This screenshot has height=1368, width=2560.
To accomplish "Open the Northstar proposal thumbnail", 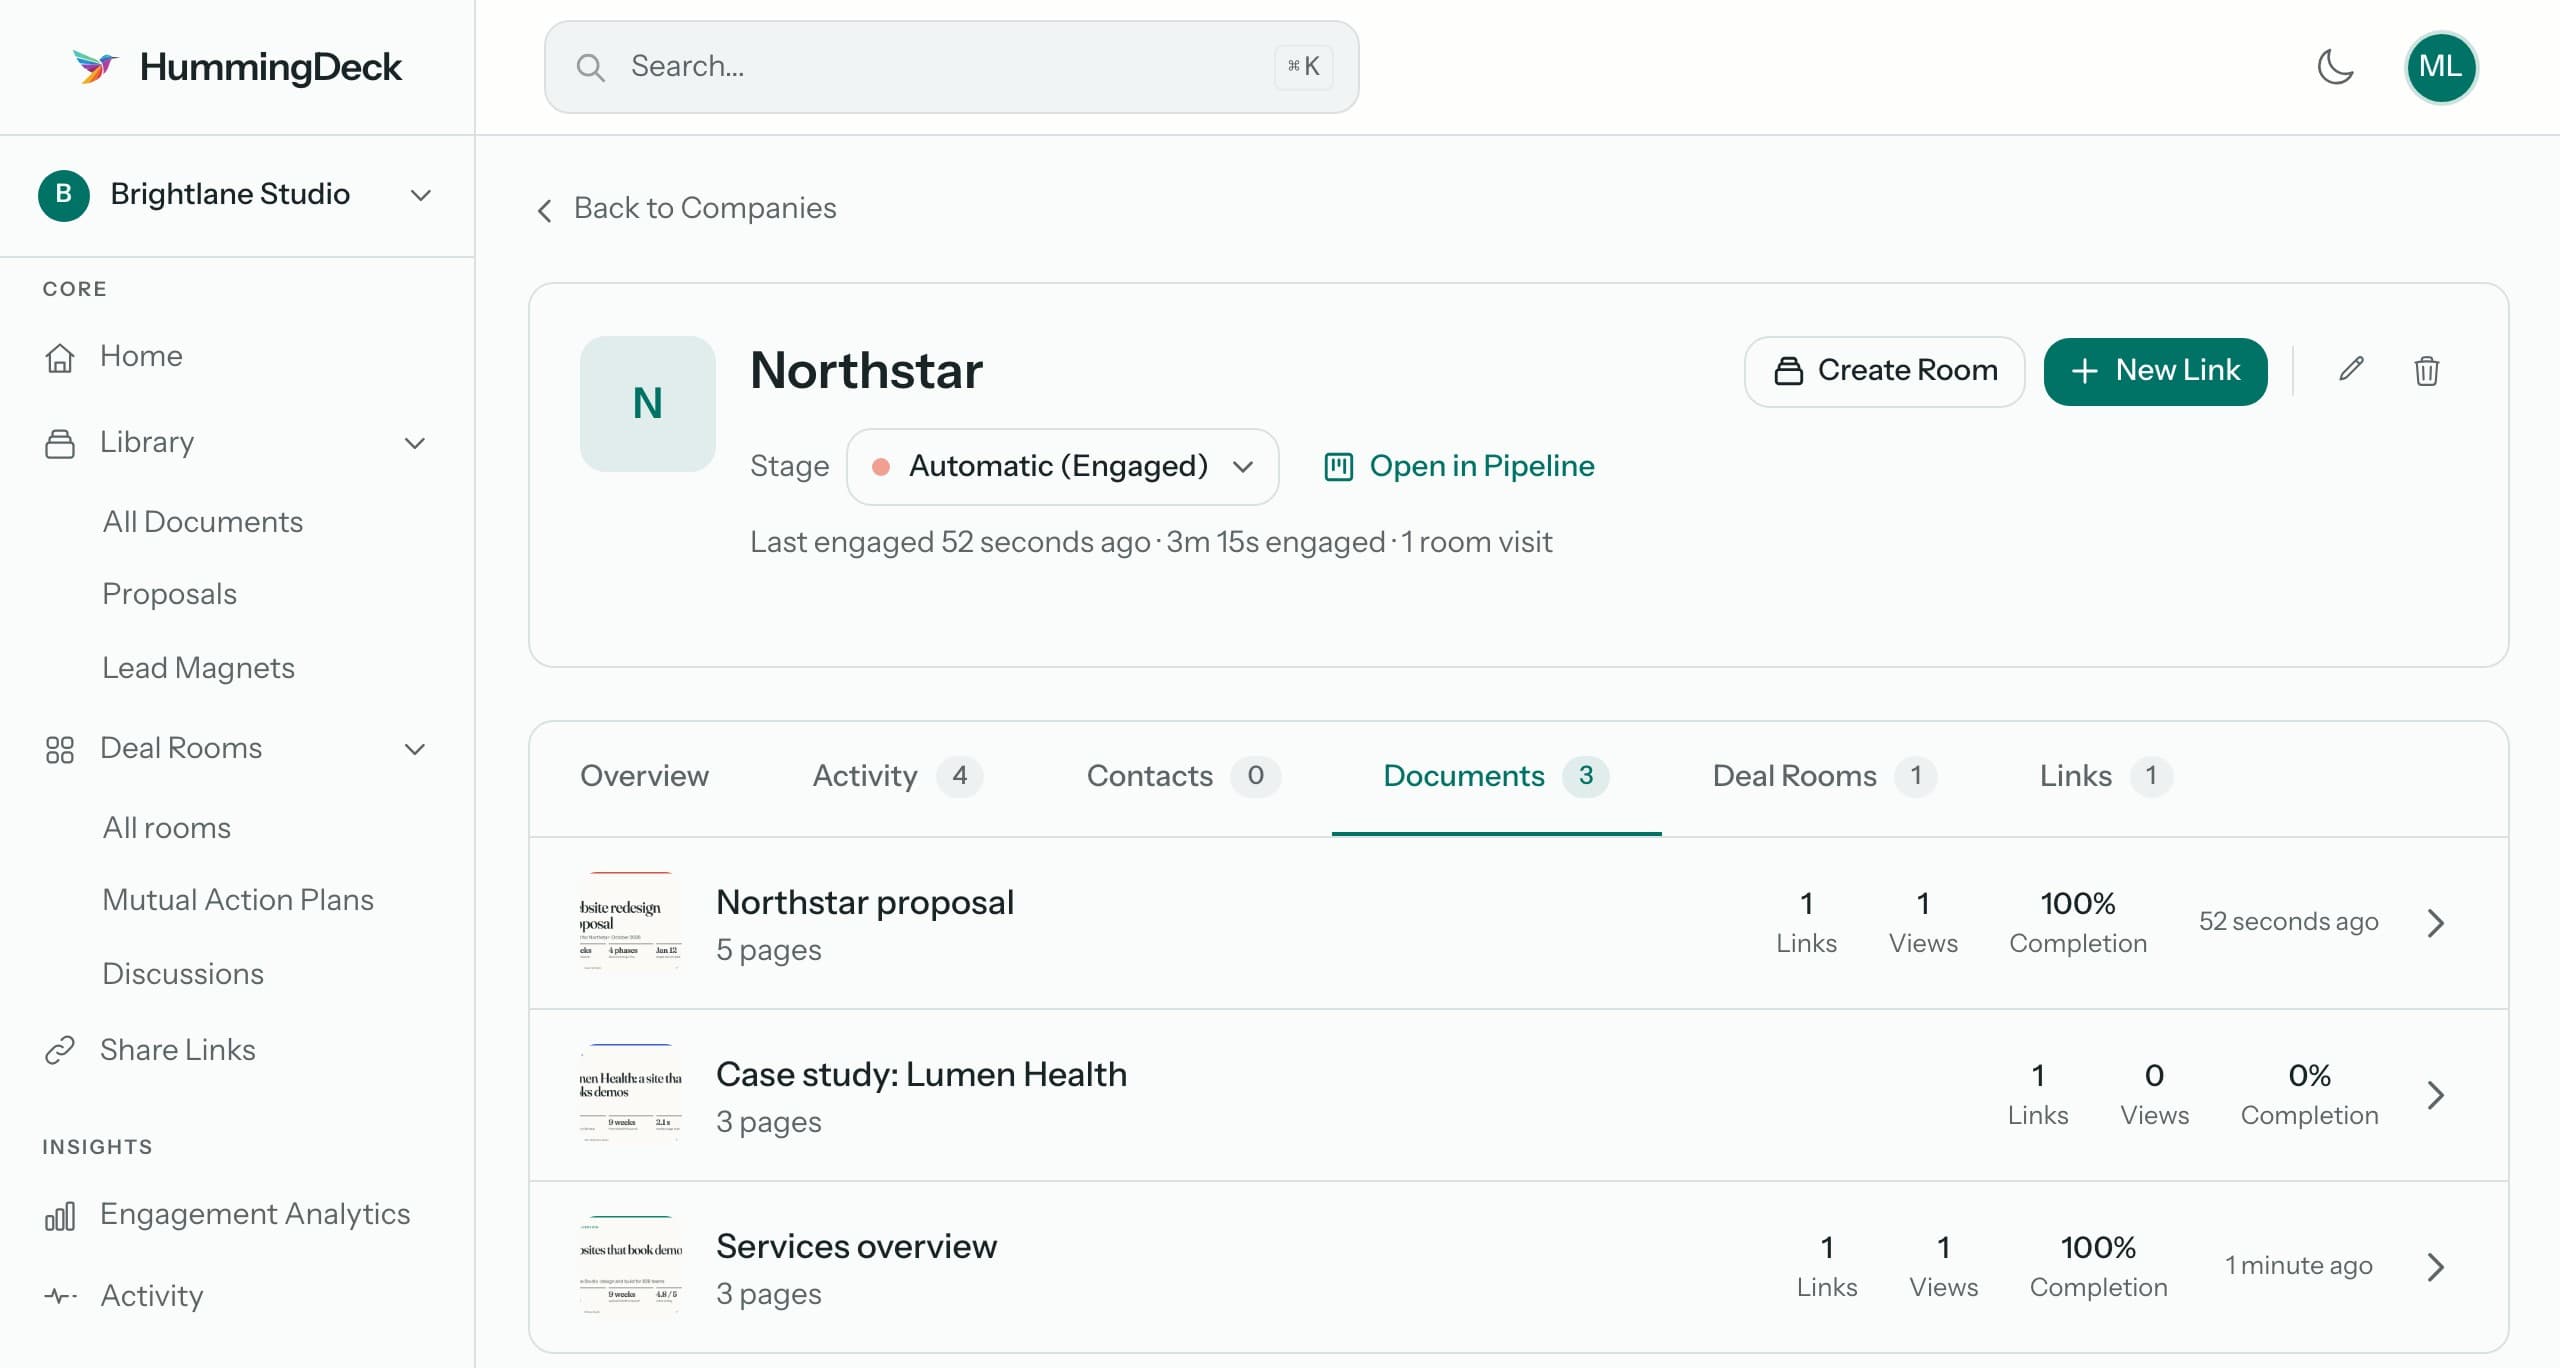I will point(631,923).
